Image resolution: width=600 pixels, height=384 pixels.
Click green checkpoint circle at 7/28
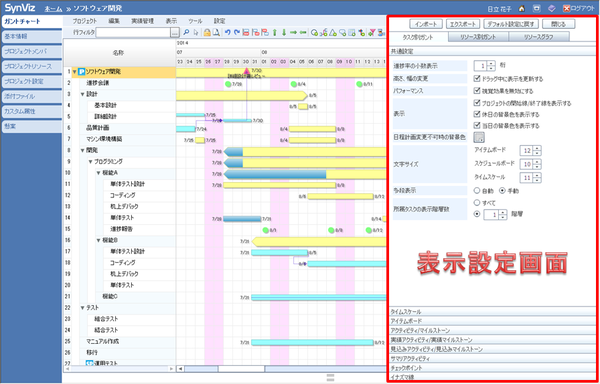[x=228, y=84]
